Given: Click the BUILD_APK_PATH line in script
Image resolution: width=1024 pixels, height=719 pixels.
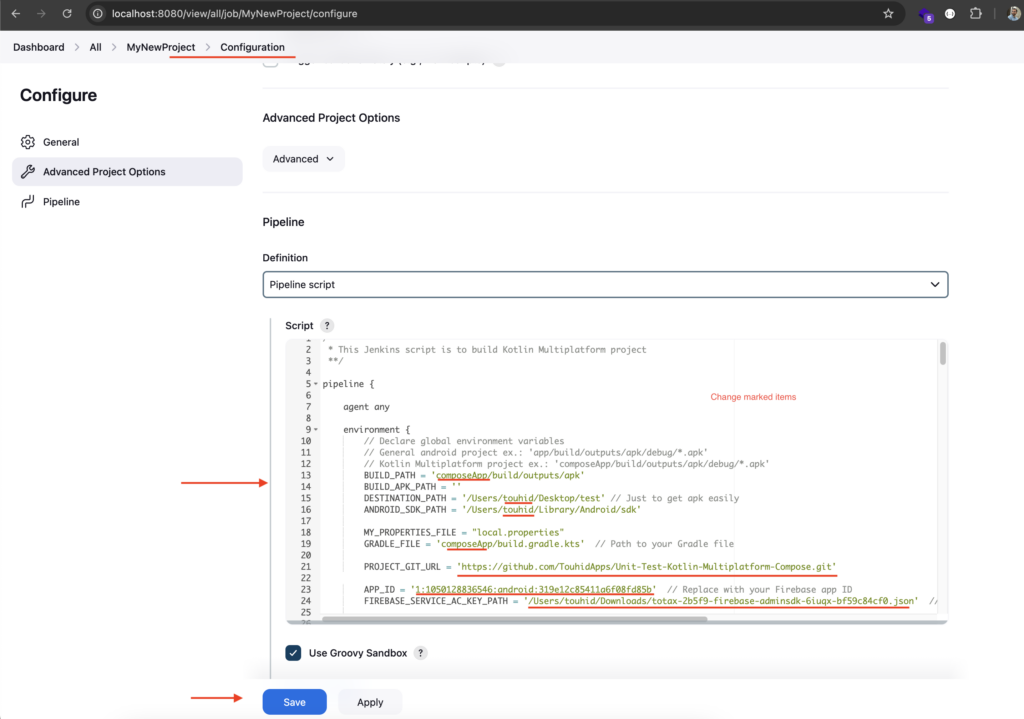Looking at the screenshot, I should coord(412,487).
